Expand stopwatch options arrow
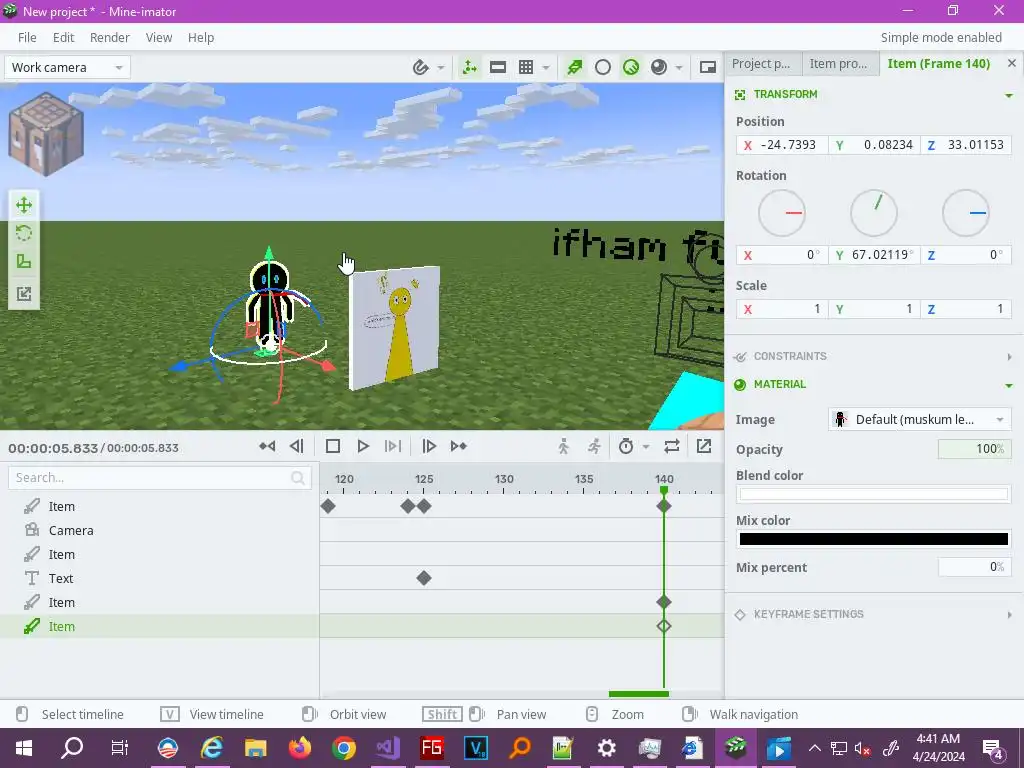Viewport: 1024px width, 768px height. pos(646,447)
